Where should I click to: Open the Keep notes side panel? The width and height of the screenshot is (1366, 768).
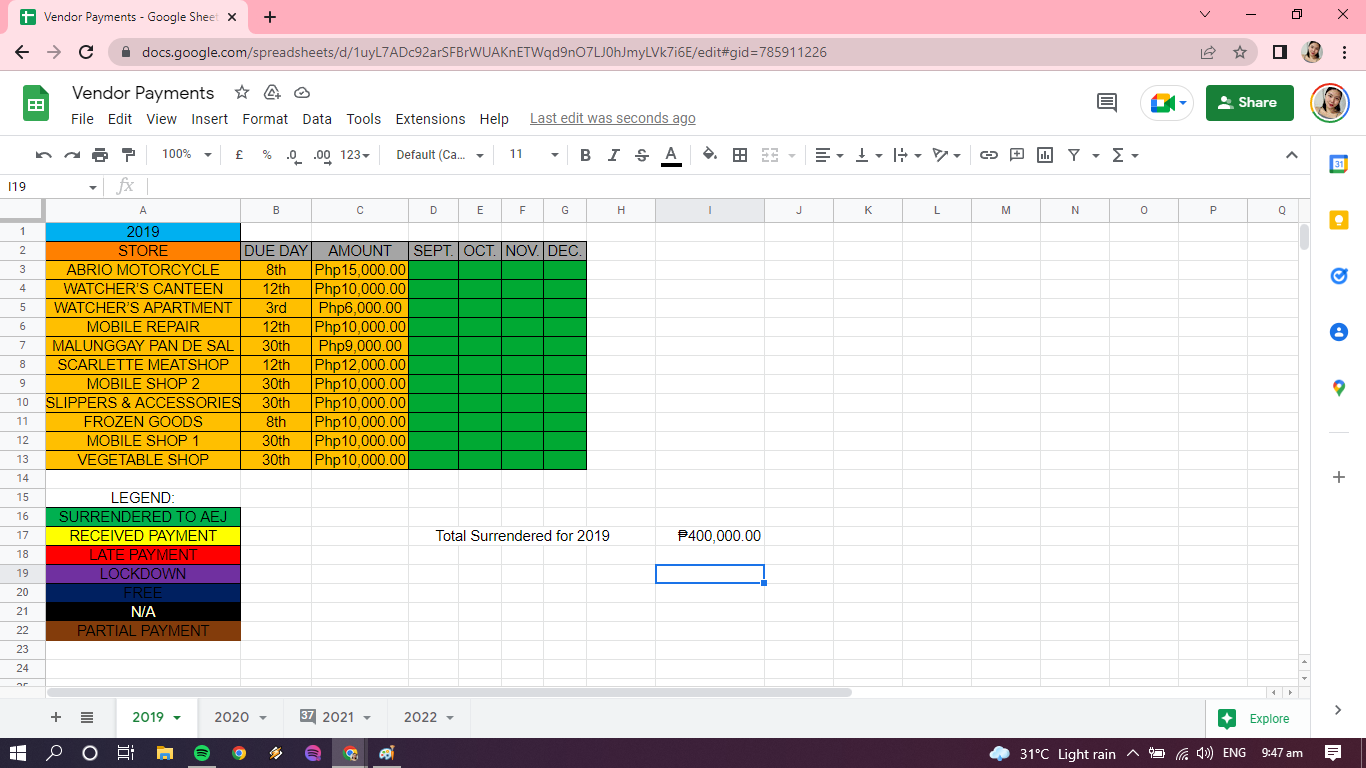coord(1339,220)
